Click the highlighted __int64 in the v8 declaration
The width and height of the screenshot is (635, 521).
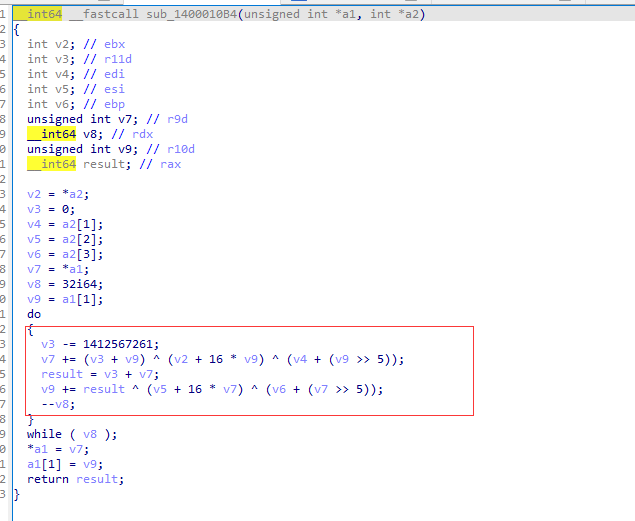(x=51, y=134)
